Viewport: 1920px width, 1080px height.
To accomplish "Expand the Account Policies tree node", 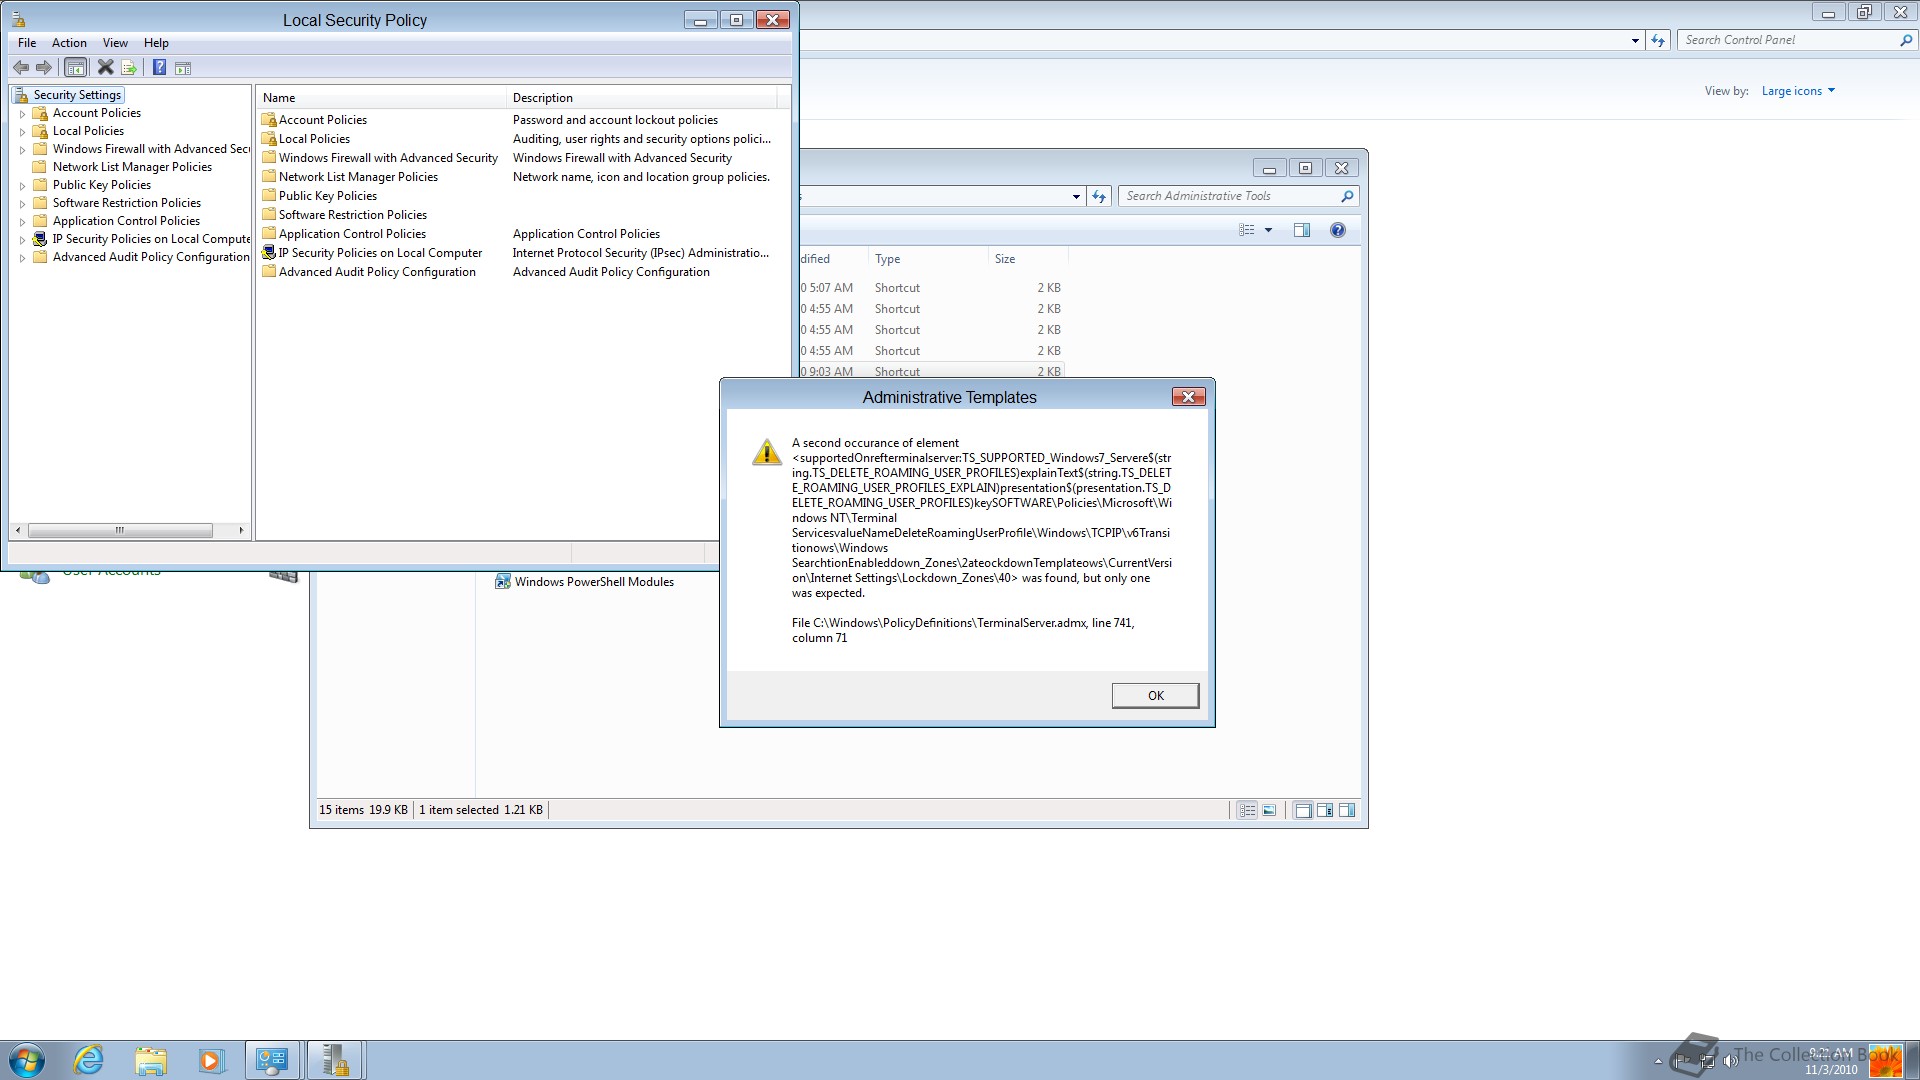I will point(22,114).
